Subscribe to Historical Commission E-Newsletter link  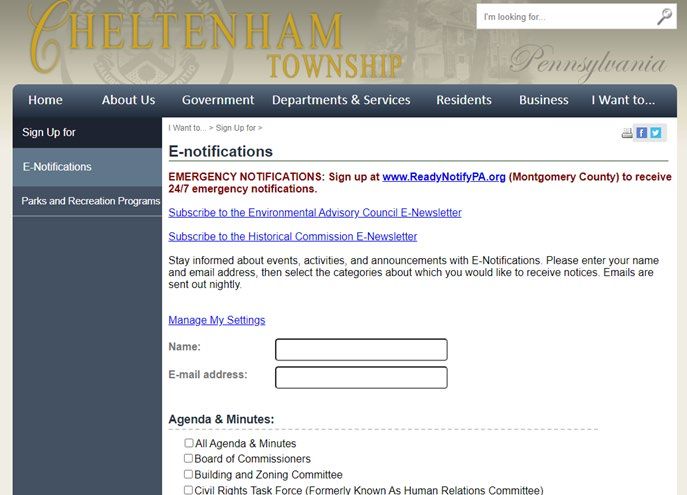293,237
